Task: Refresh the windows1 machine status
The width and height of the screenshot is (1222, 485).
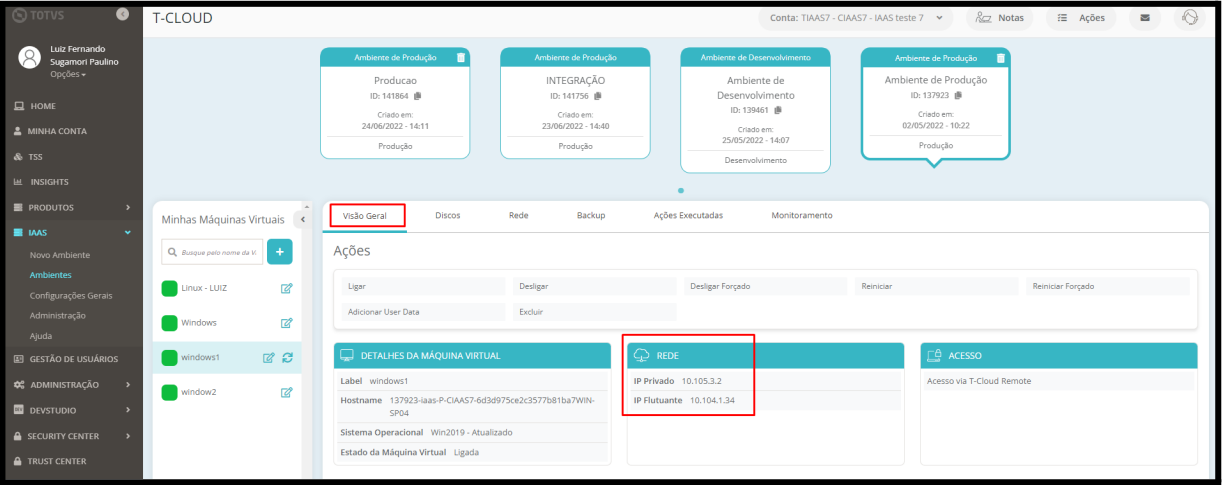Action: coord(287,357)
